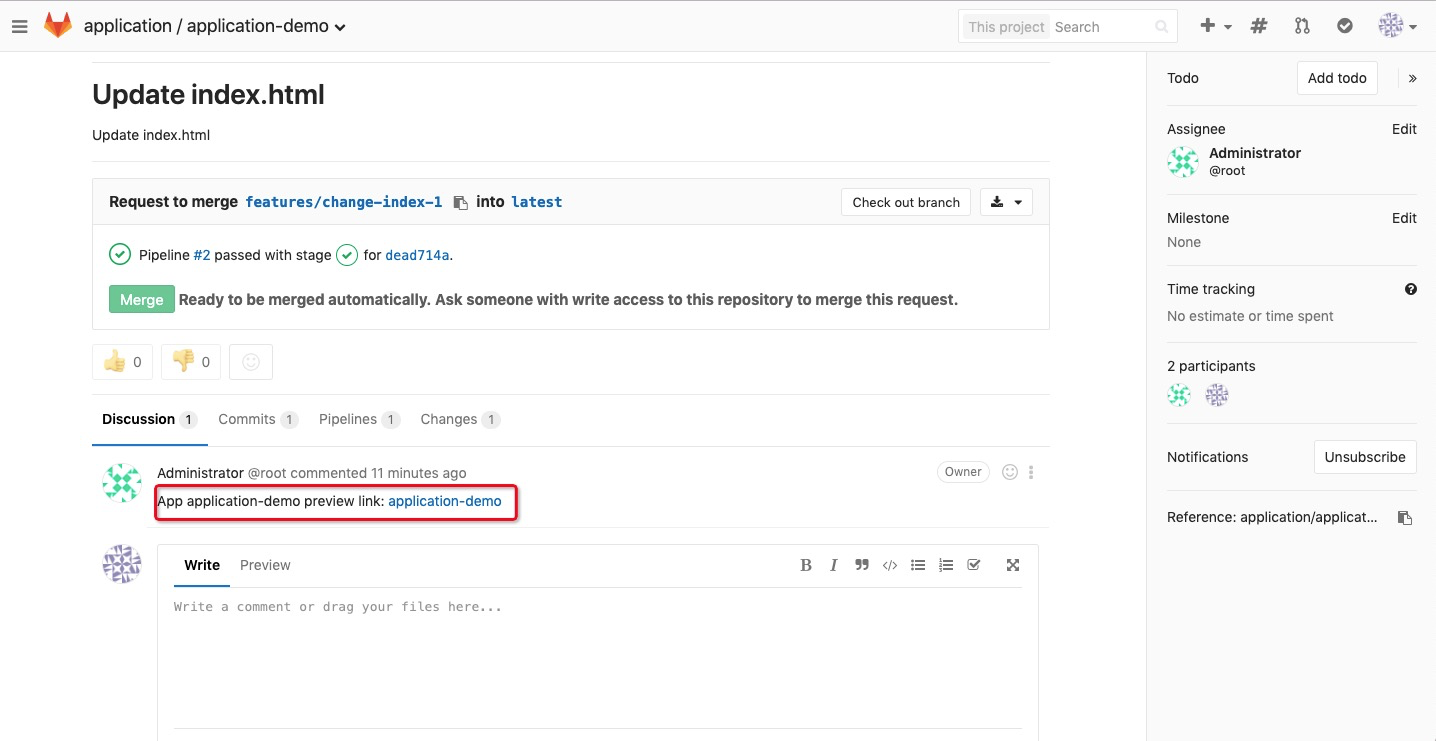Screen dimensions: 1436x741
Task: Add an emoji reaction with smiley
Action: point(251,362)
